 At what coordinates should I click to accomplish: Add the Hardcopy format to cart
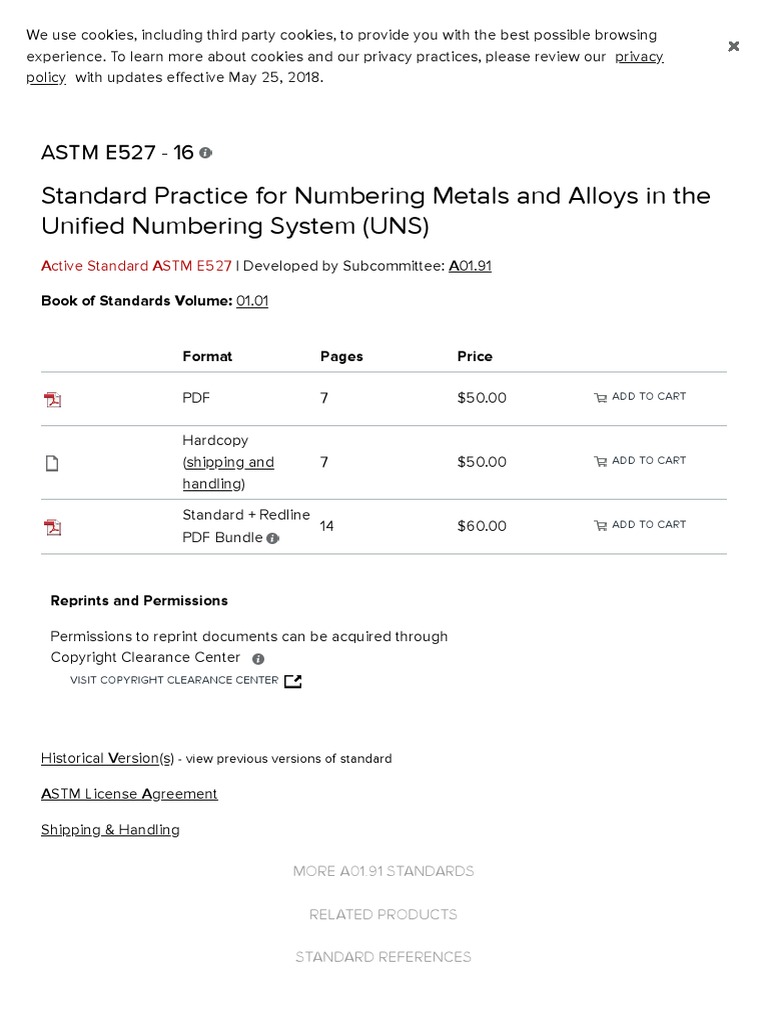tap(640, 461)
